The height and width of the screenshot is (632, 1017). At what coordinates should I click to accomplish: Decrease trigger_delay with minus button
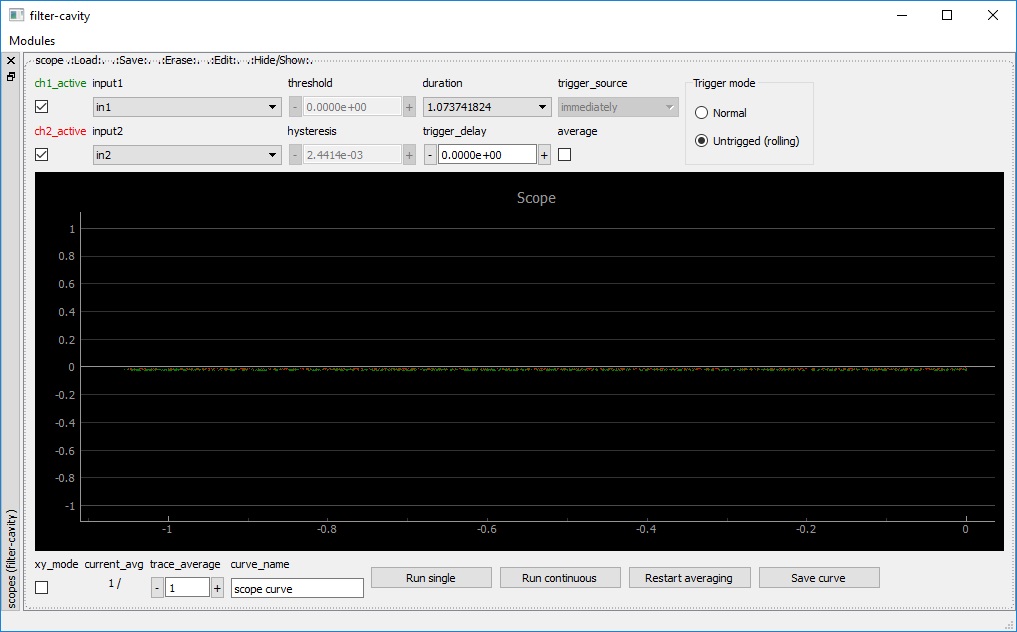[430, 155]
